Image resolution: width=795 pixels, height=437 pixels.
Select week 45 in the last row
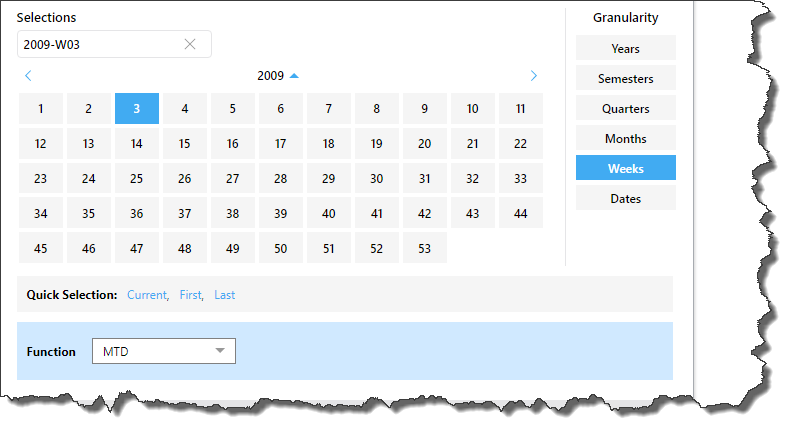41,248
